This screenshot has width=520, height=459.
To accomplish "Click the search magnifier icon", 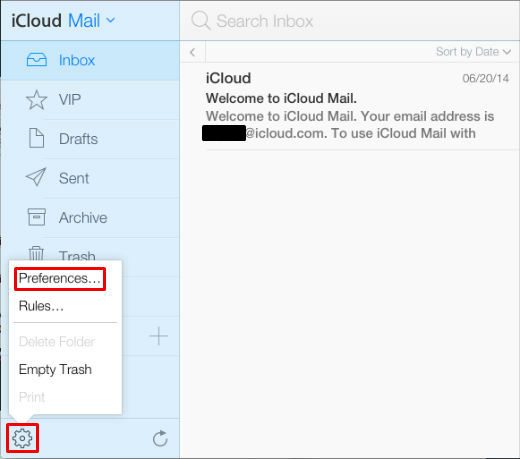I will 201,20.
